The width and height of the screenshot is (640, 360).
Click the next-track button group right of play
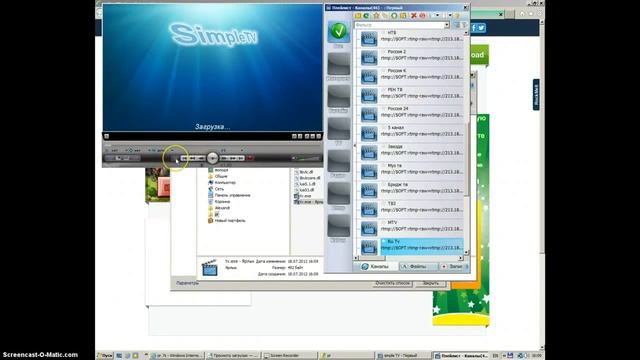(232, 158)
